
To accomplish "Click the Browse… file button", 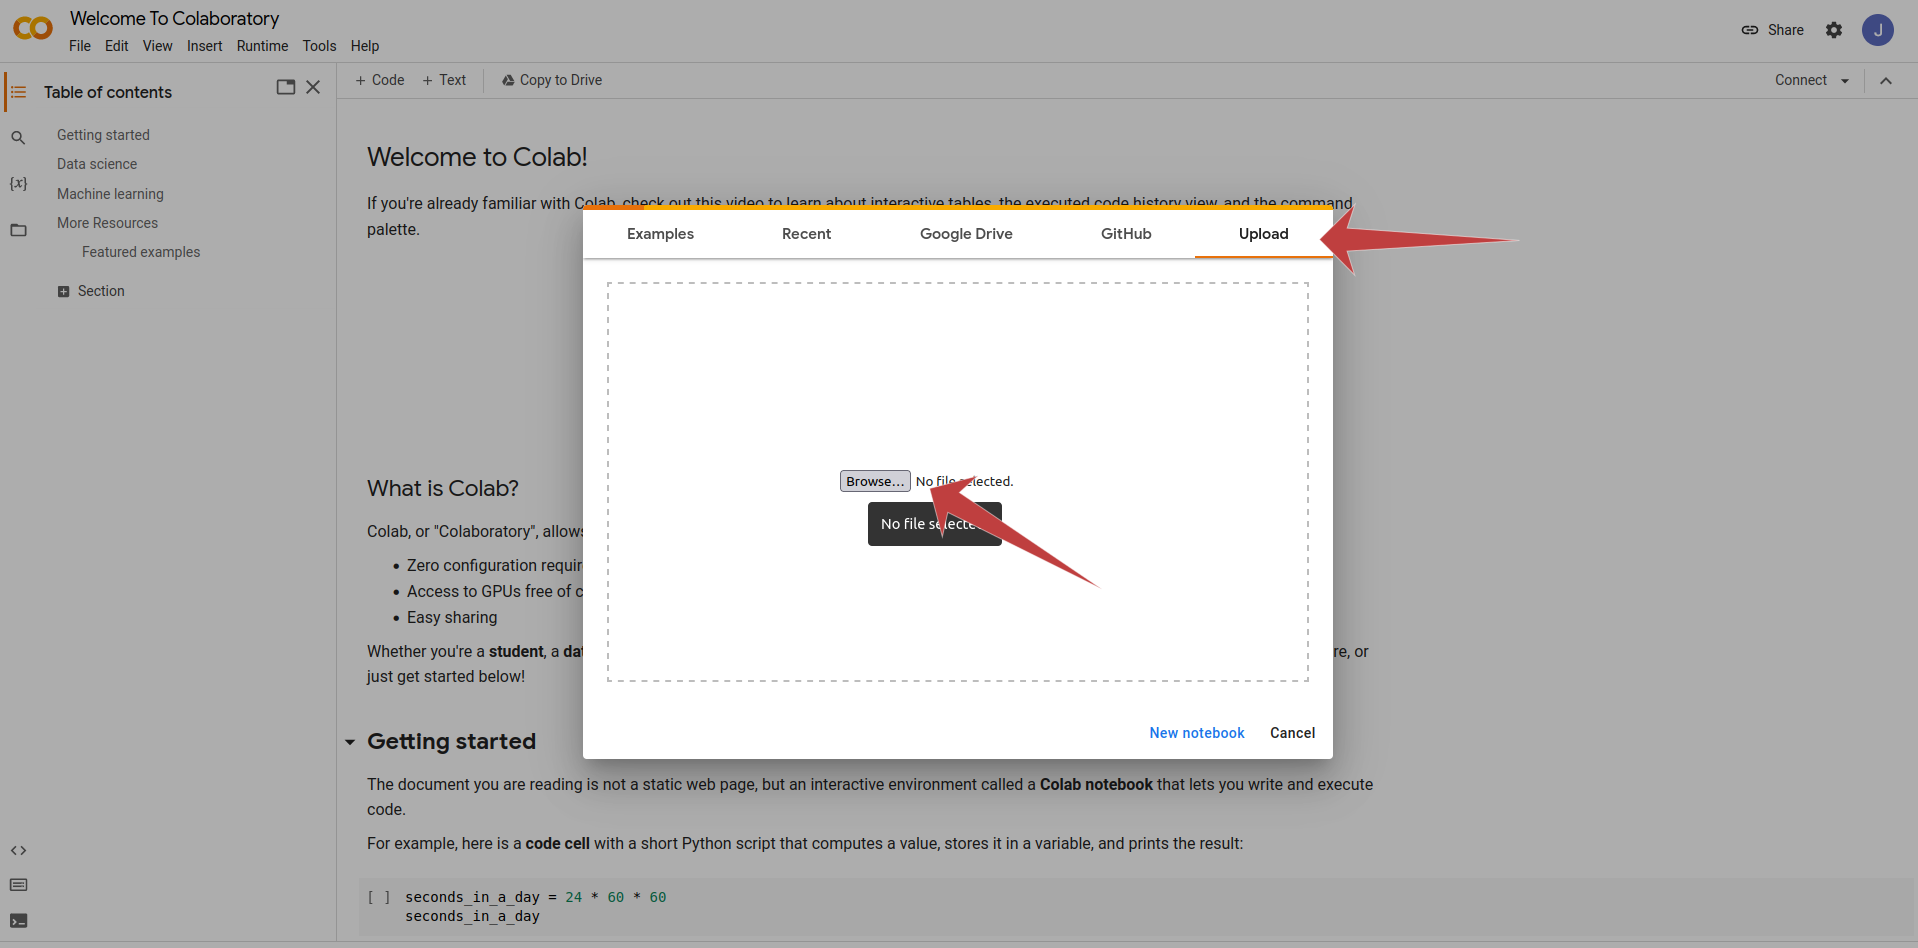I will (x=875, y=481).
